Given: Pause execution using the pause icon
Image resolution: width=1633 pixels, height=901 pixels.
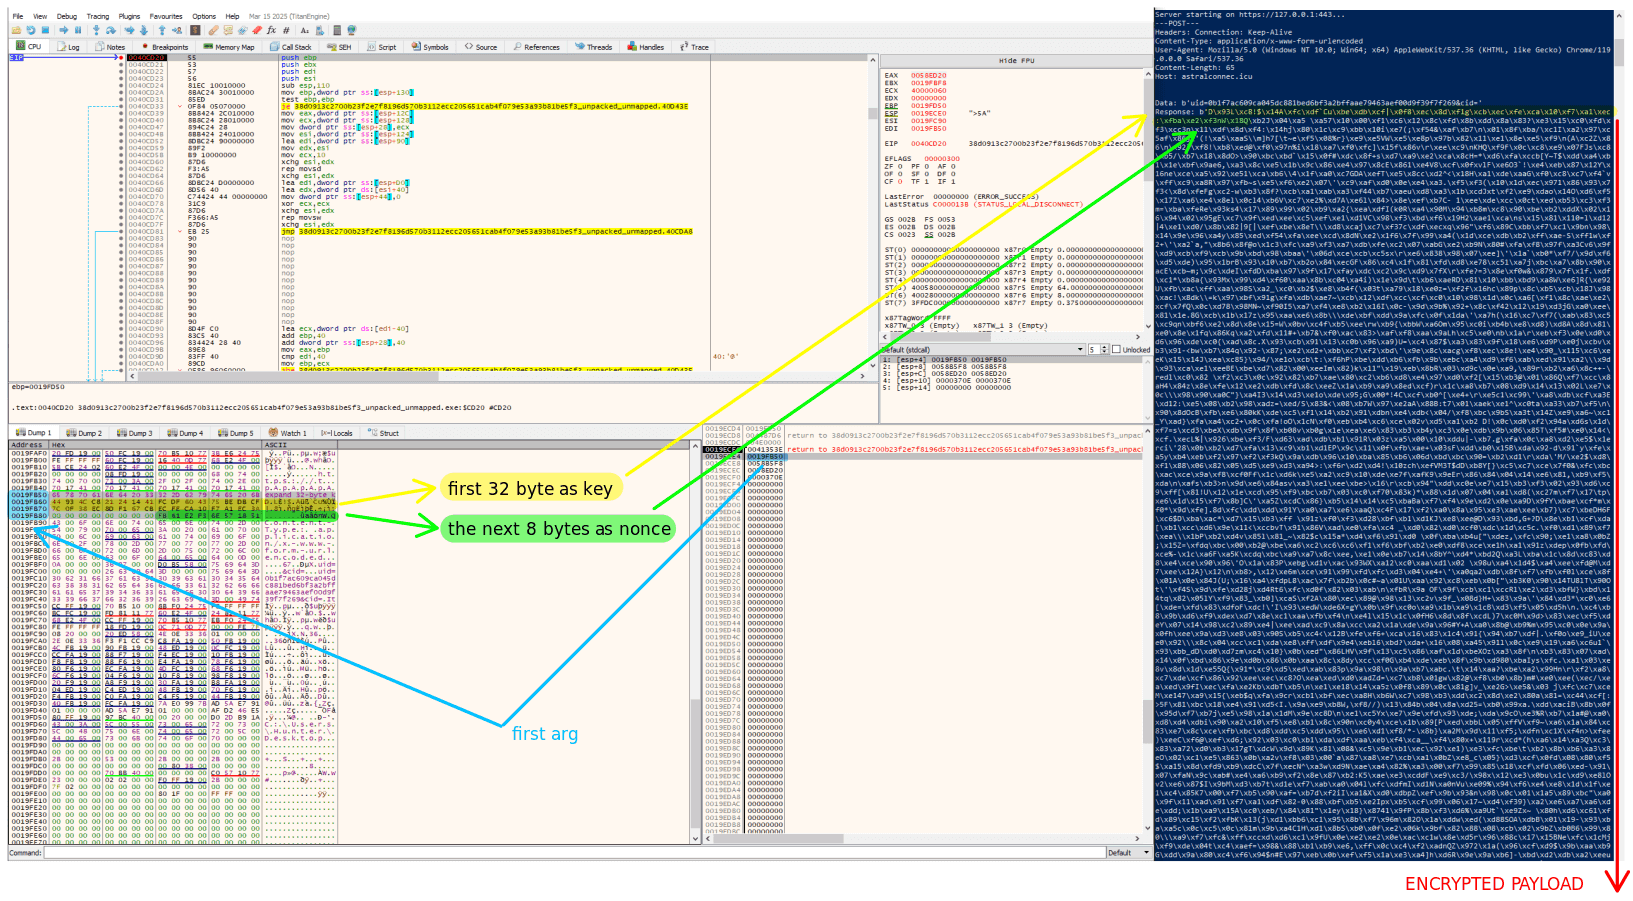Looking at the screenshot, I should point(78,30).
